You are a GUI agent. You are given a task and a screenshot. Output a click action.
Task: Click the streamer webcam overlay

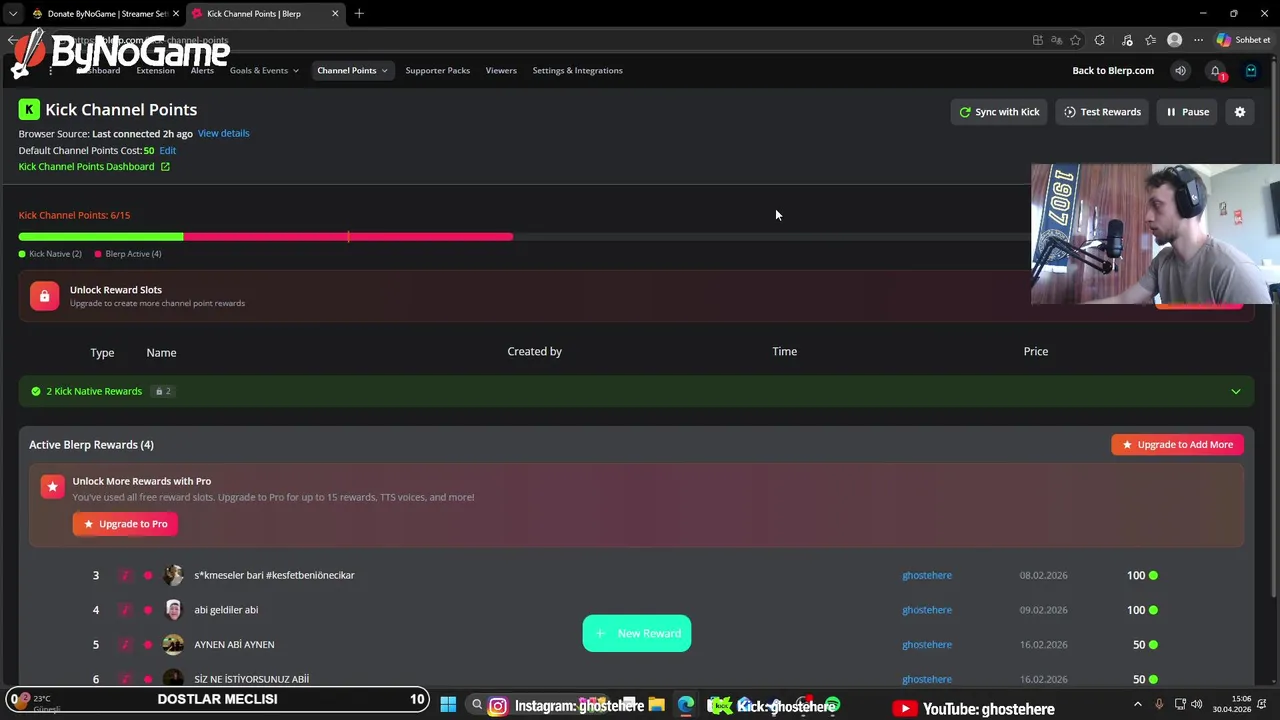click(1155, 234)
